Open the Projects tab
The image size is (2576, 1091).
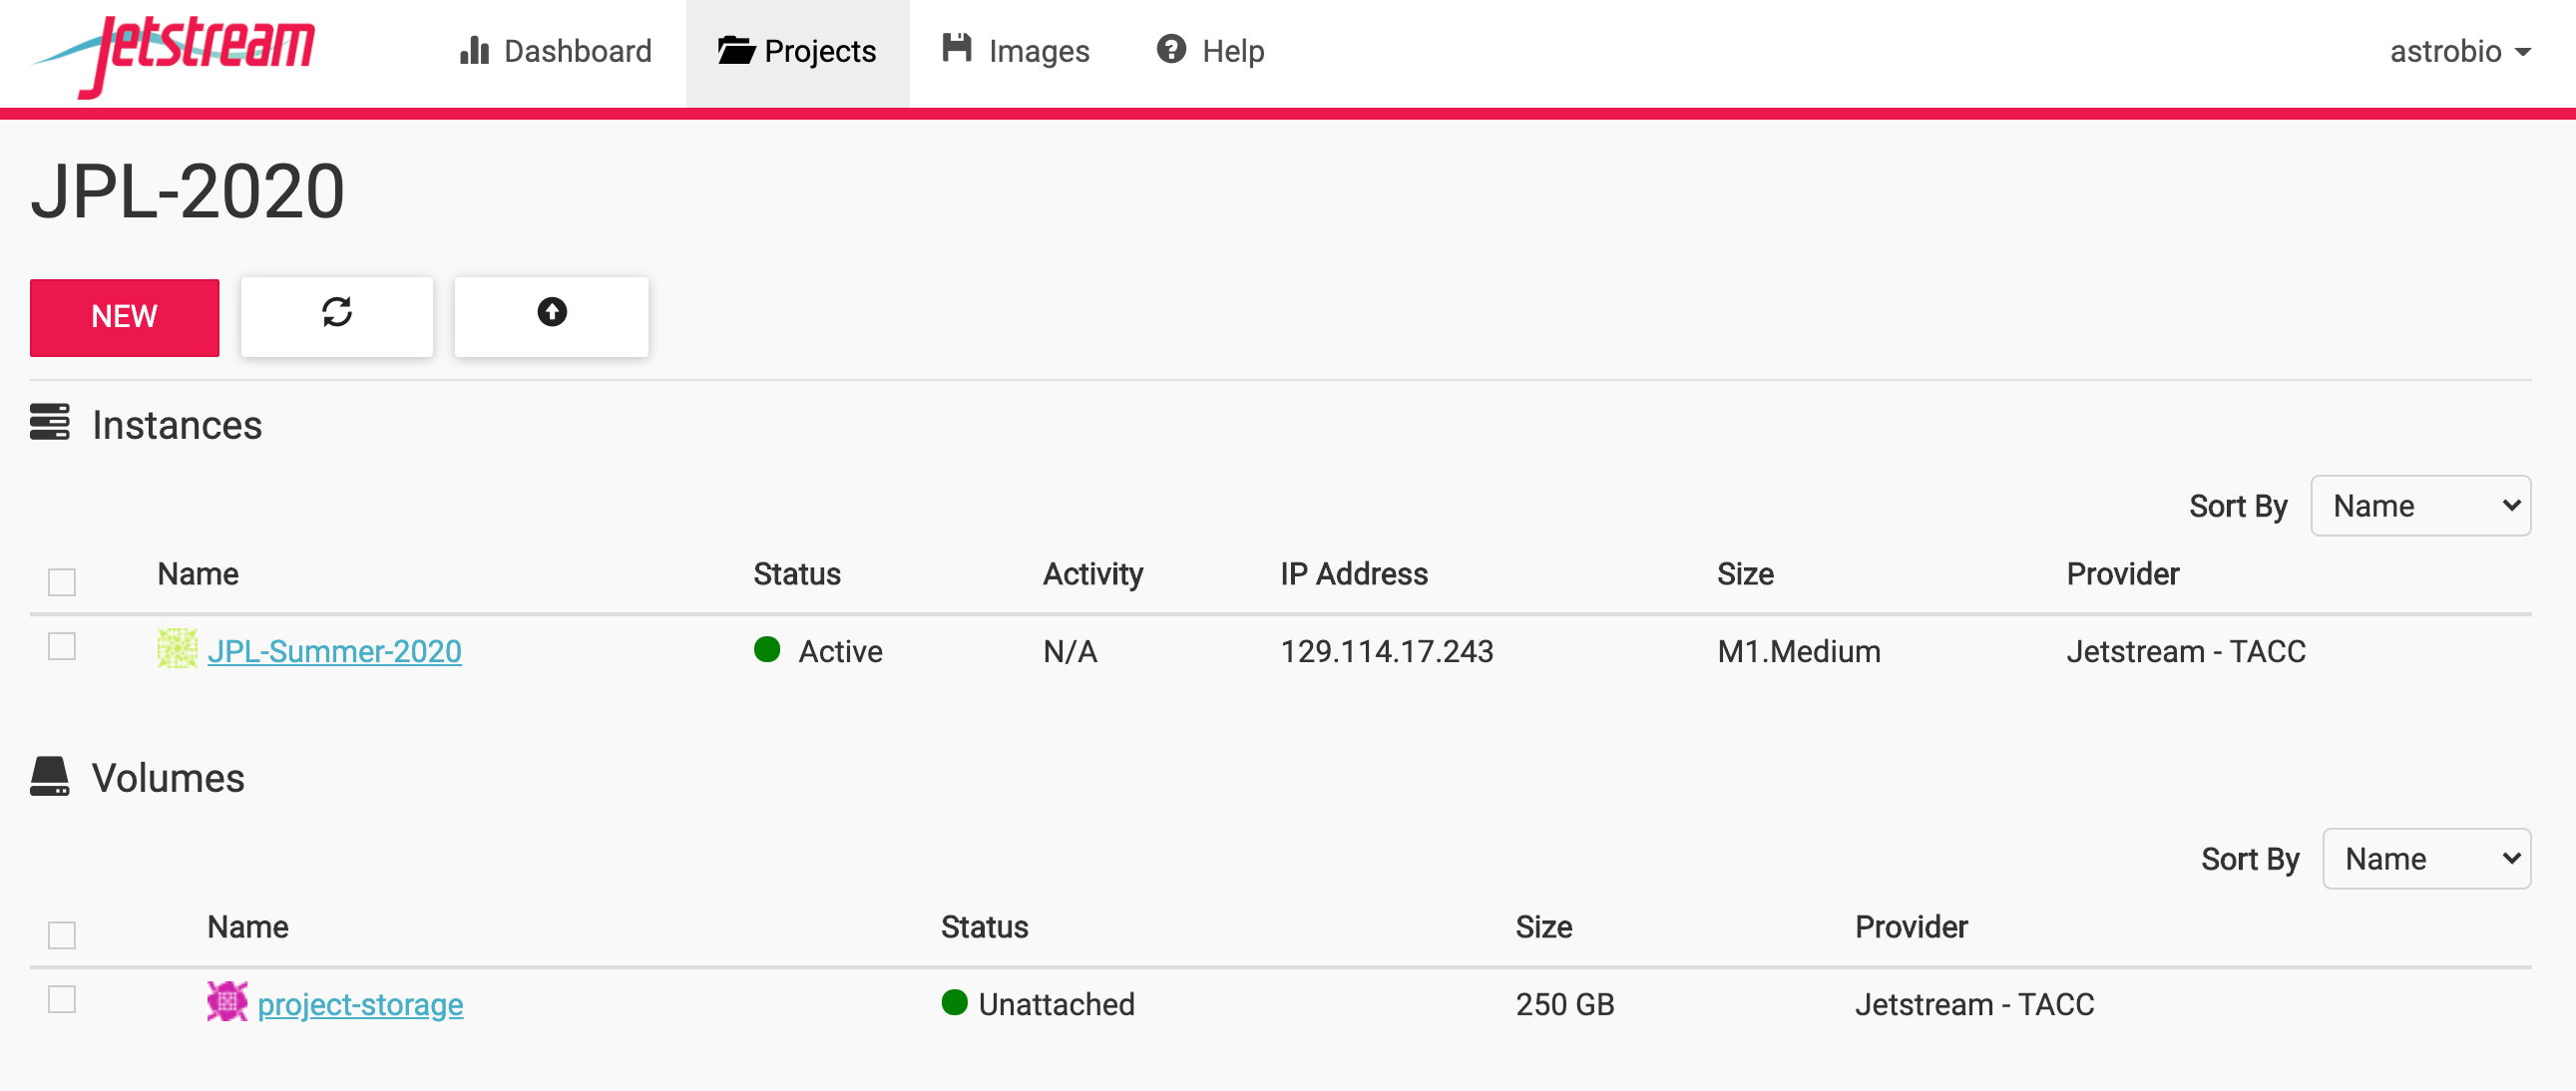pyautogui.click(x=797, y=51)
